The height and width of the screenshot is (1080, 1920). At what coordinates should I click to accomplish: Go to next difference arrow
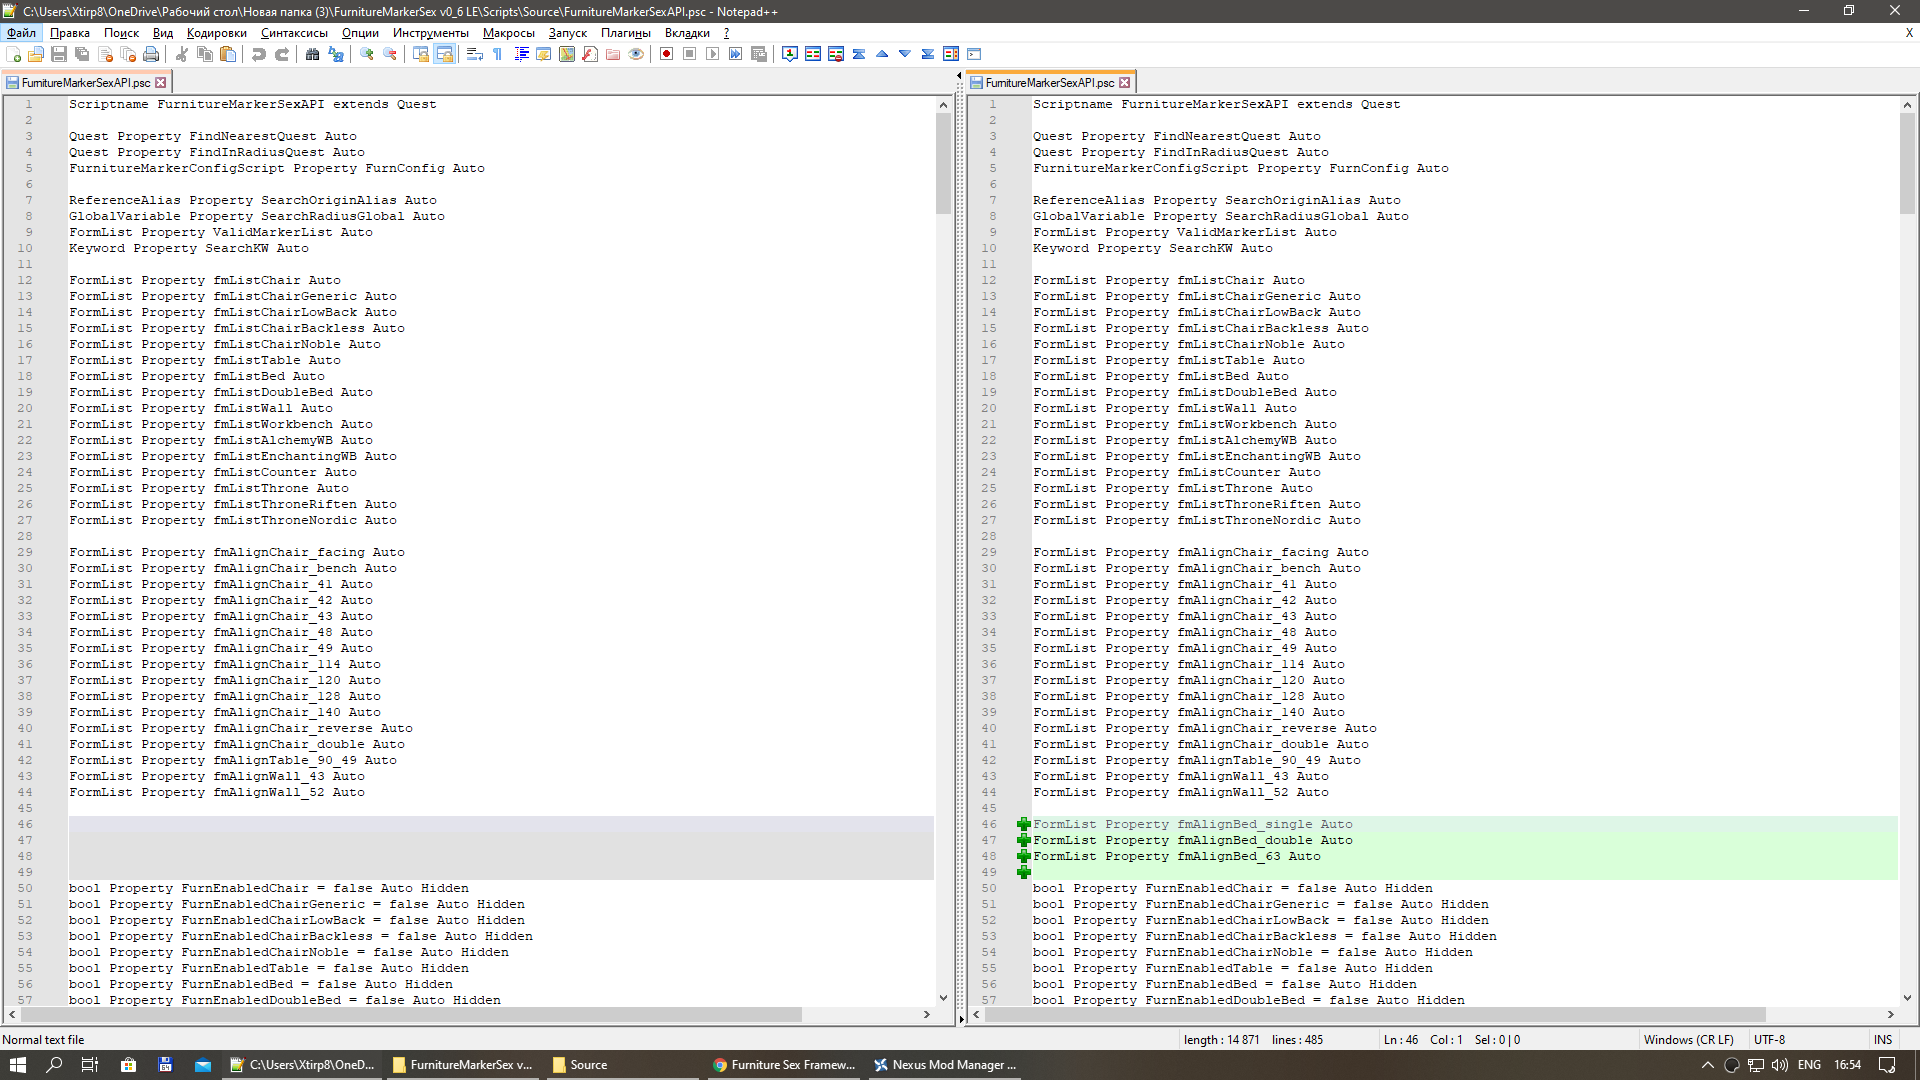point(905,54)
